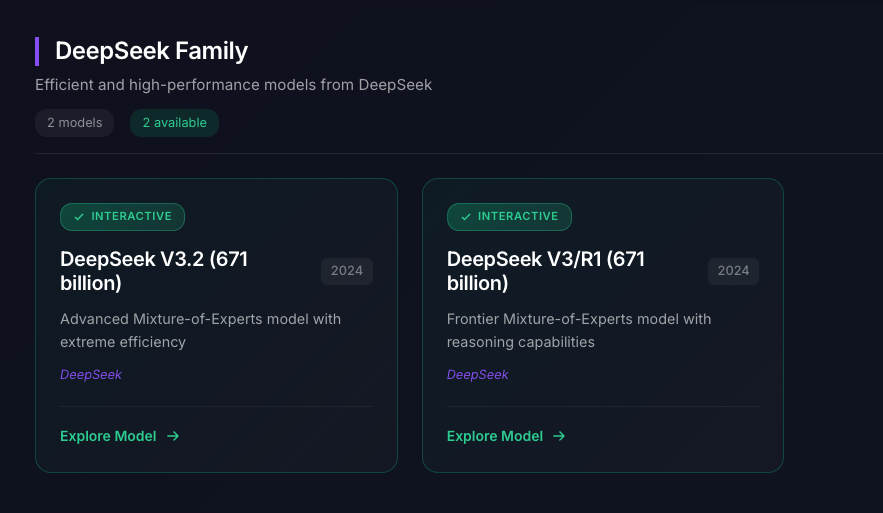This screenshot has height=513, width=883.
Task: Select the INTERACTIVE badge on DeepSeek V3/R1 card
Action: tap(509, 217)
